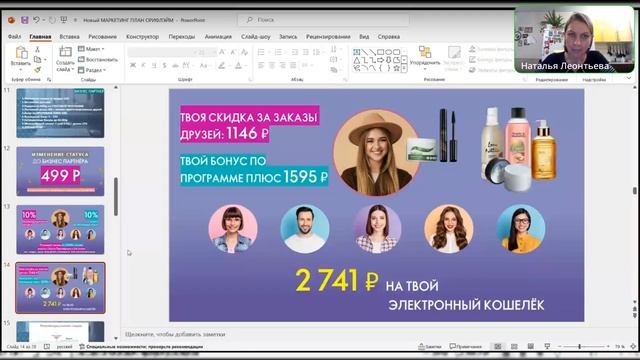Start slideshow from quick access toolbar icon

[x=64, y=20]
